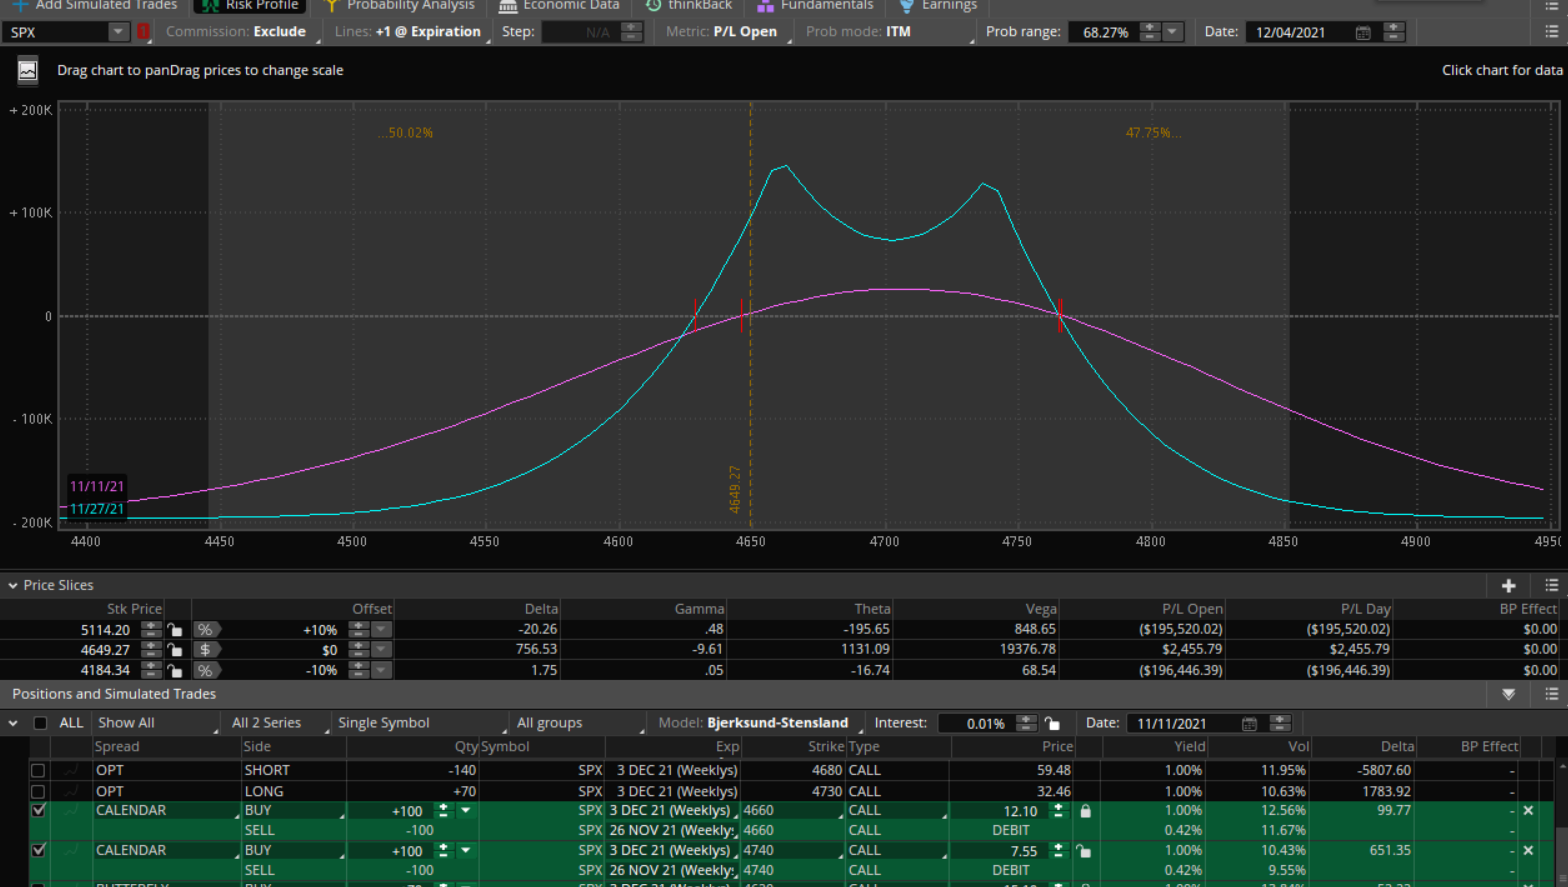
Task: Remove the 4740 CALENDAR simulated trade
Action: 1528,851
